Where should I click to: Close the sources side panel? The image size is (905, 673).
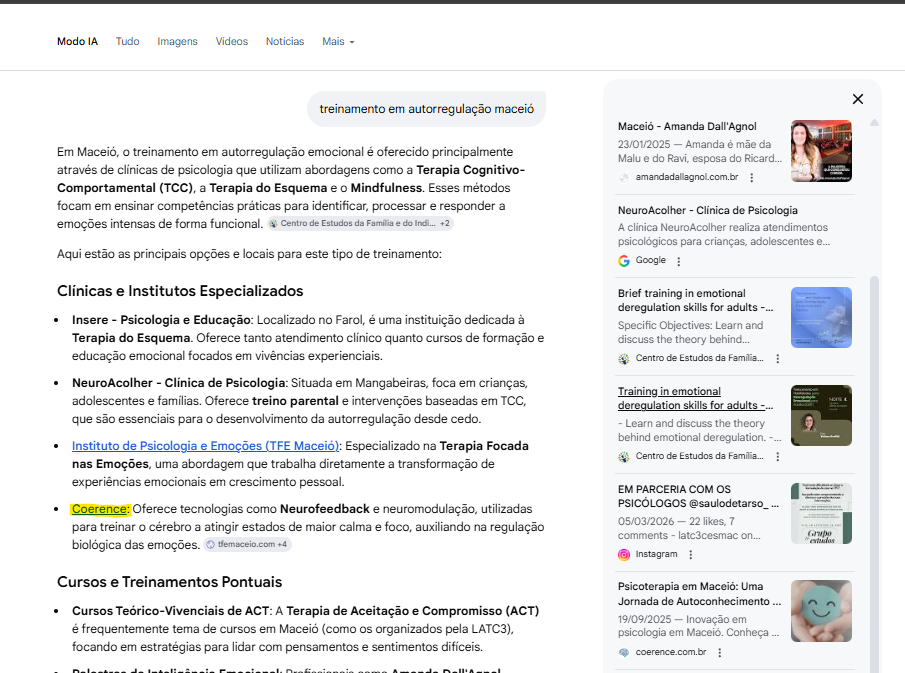(858, 99)
